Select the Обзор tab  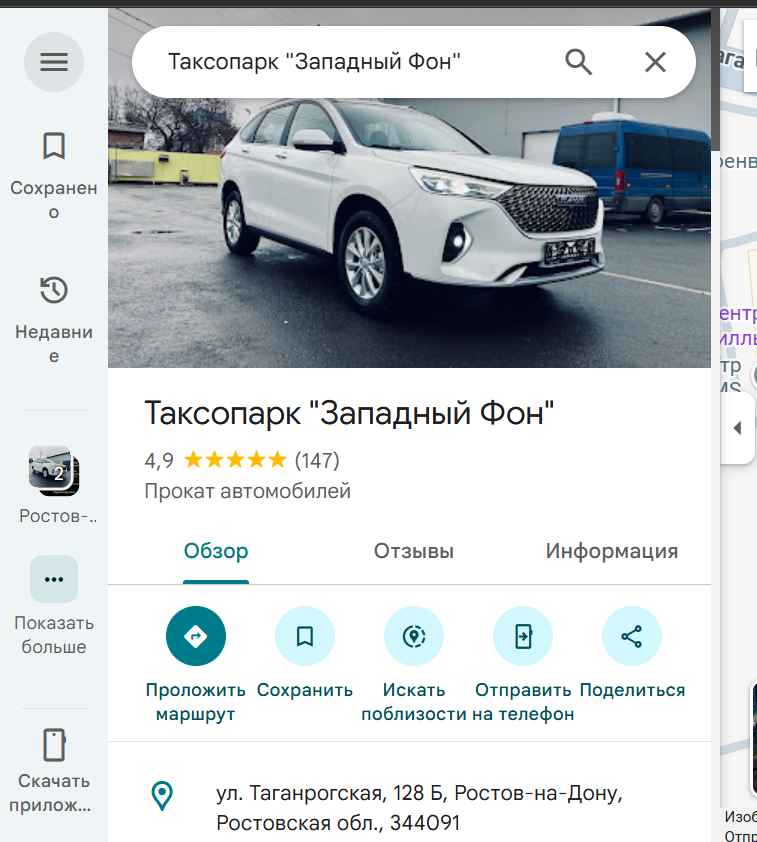coord(216,551)
